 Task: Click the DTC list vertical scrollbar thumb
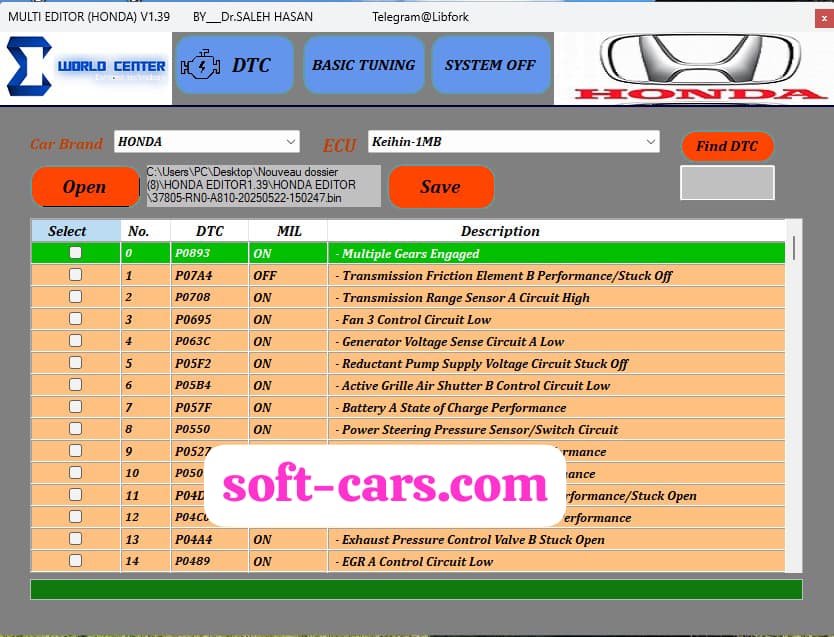(x=794, y=248)
